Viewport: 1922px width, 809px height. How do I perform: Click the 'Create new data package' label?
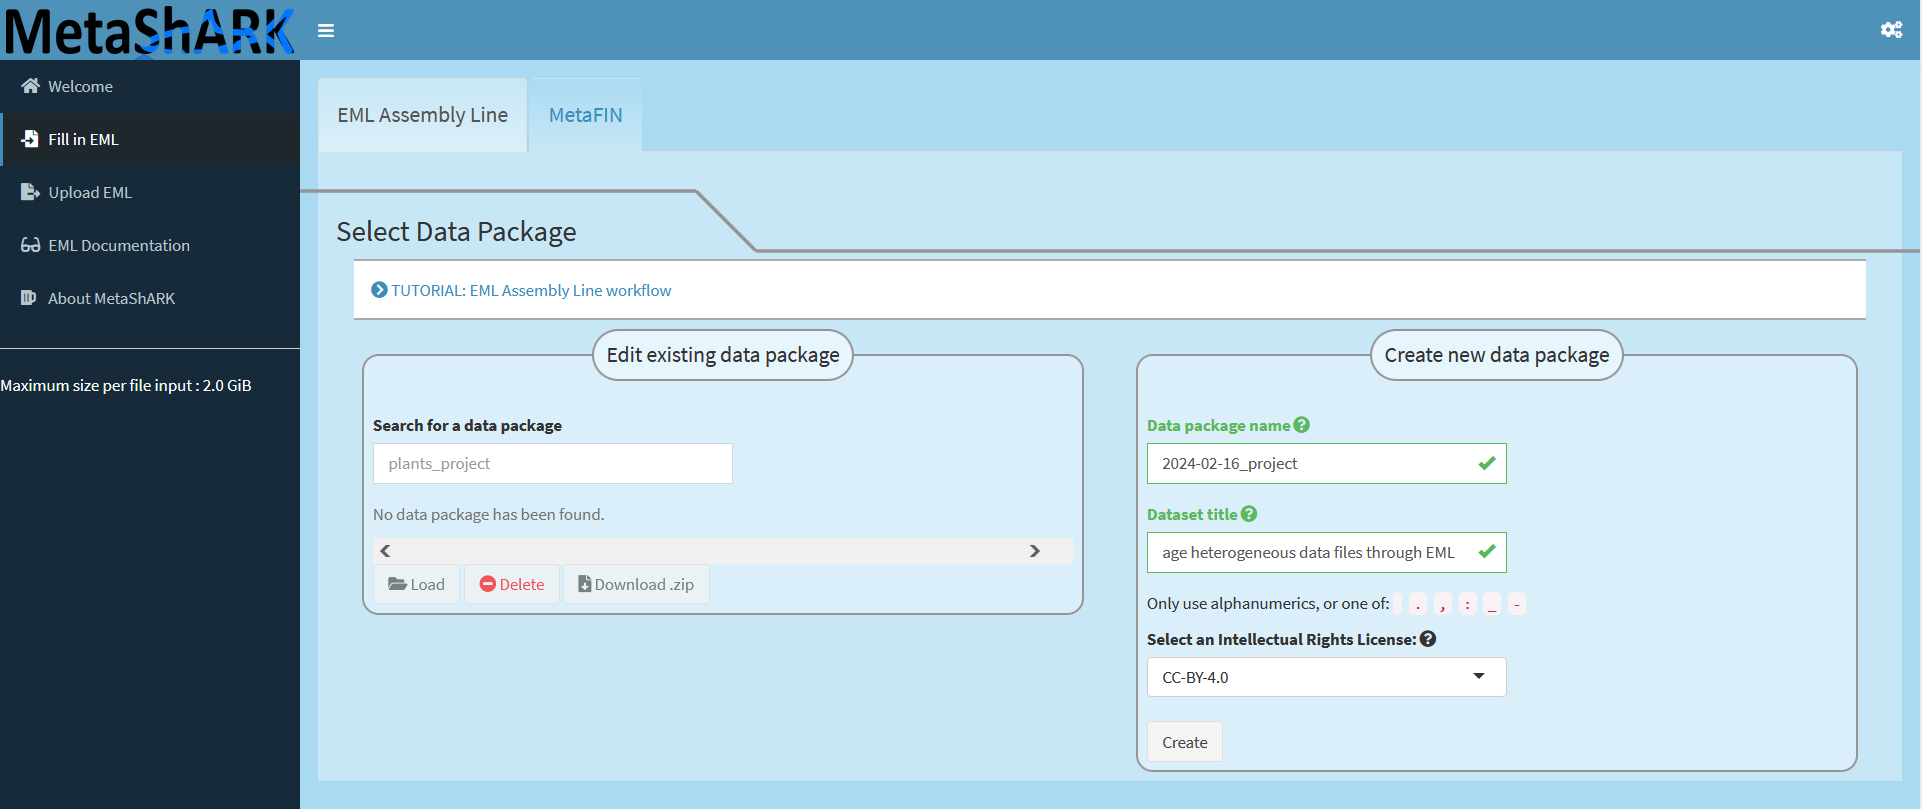coord(1497,355)
